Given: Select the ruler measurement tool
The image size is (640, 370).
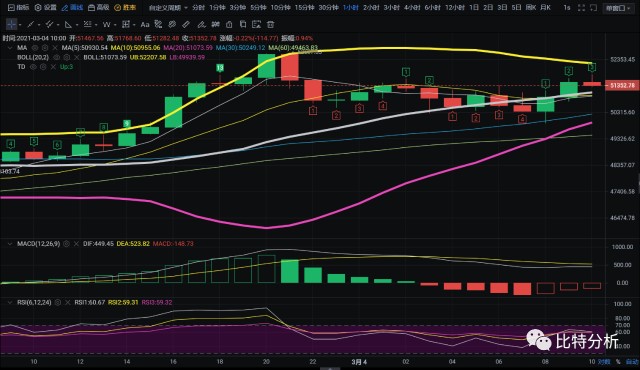Looking at the screenshot, I should (x=186, y=24).
